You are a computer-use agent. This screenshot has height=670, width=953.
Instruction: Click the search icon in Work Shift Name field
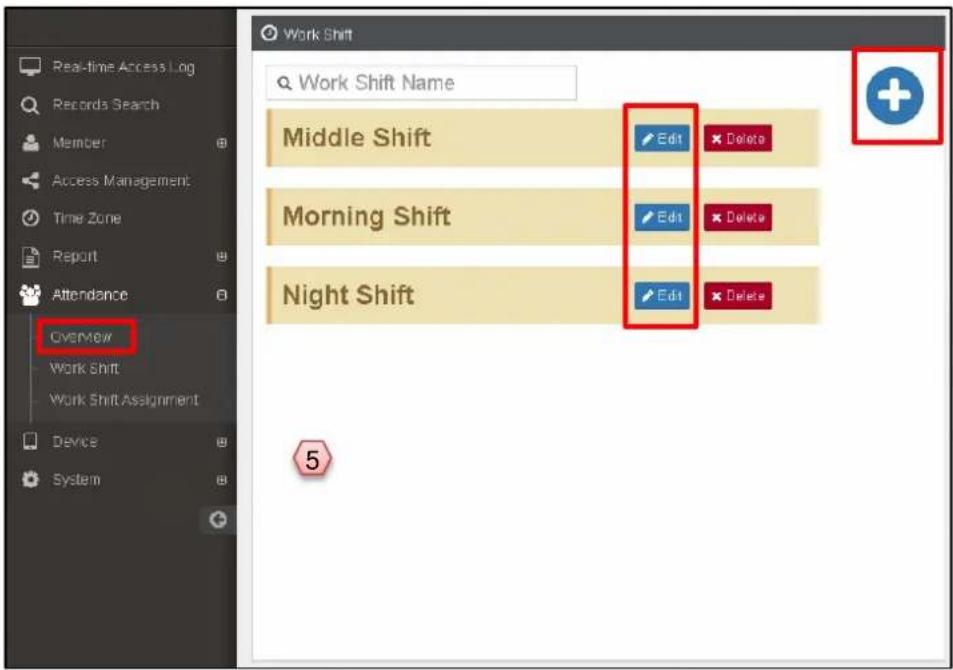[284, 83]
